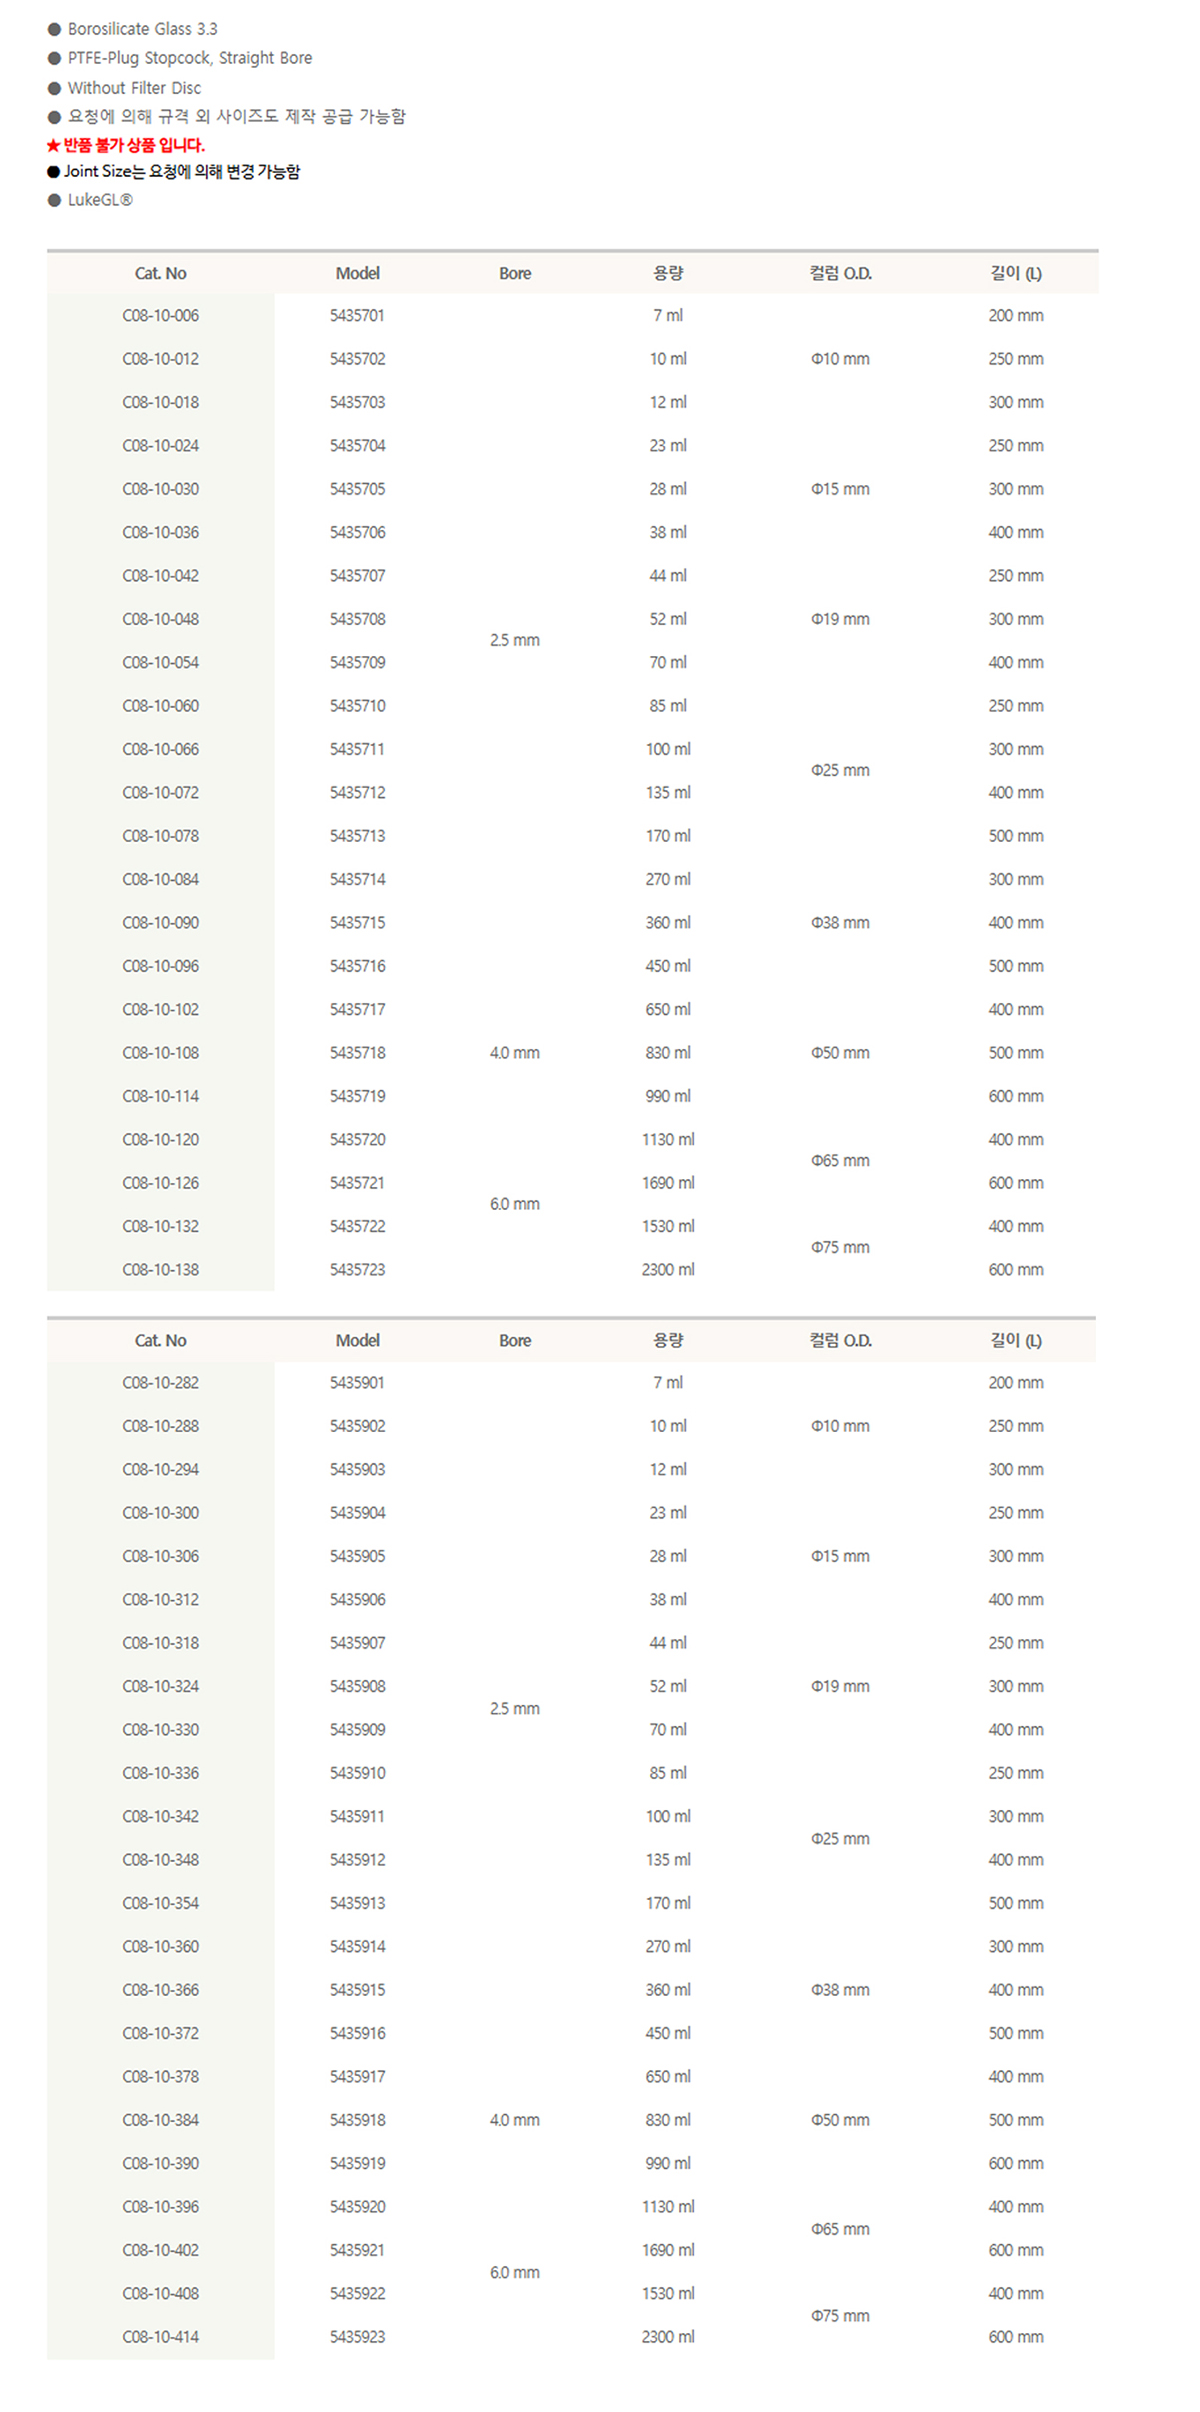Select model number 5435901
This screenshot has height=2412, width=1200.
point(357,1383)
